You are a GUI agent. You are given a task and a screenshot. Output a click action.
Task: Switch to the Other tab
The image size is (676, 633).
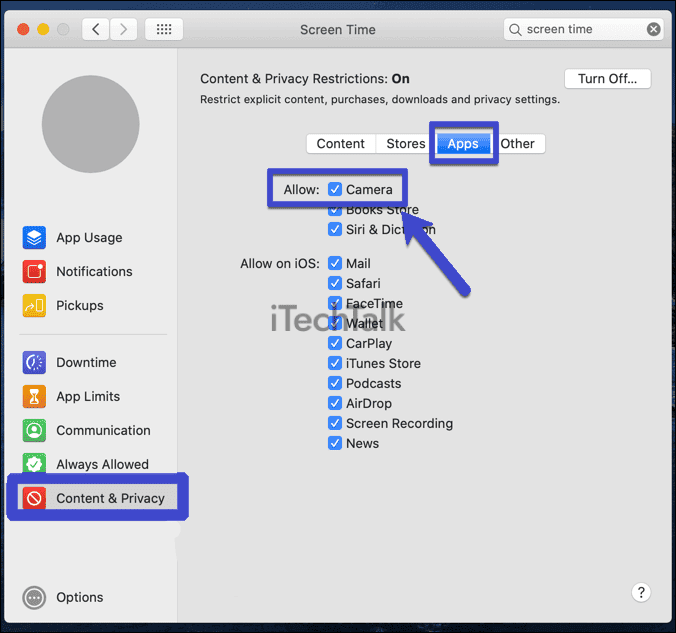[517, 144]
